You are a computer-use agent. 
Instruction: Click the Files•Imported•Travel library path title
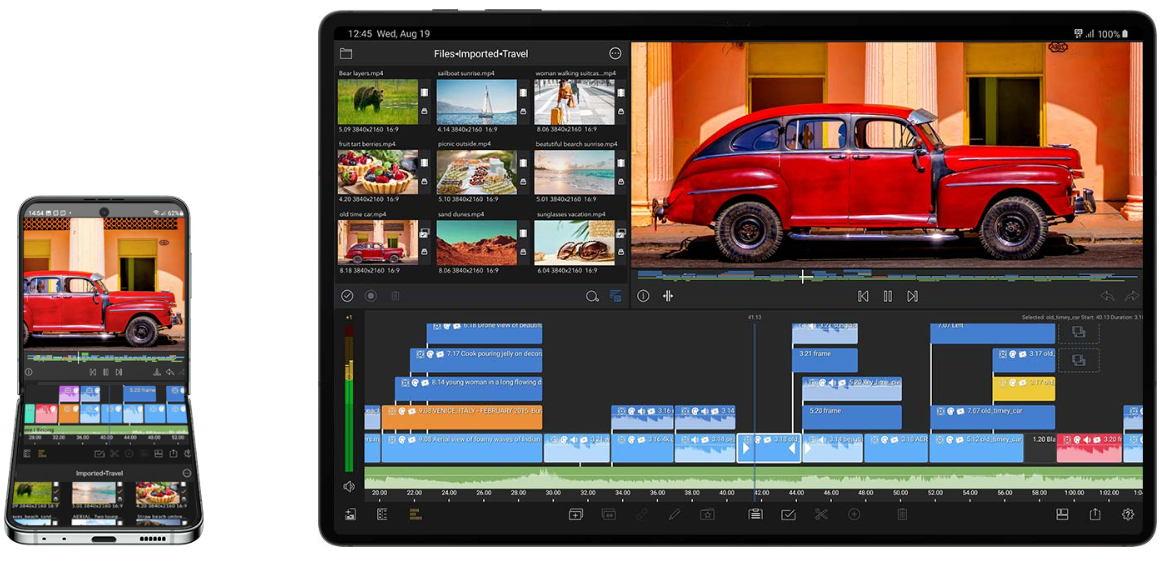click(481, 54)
